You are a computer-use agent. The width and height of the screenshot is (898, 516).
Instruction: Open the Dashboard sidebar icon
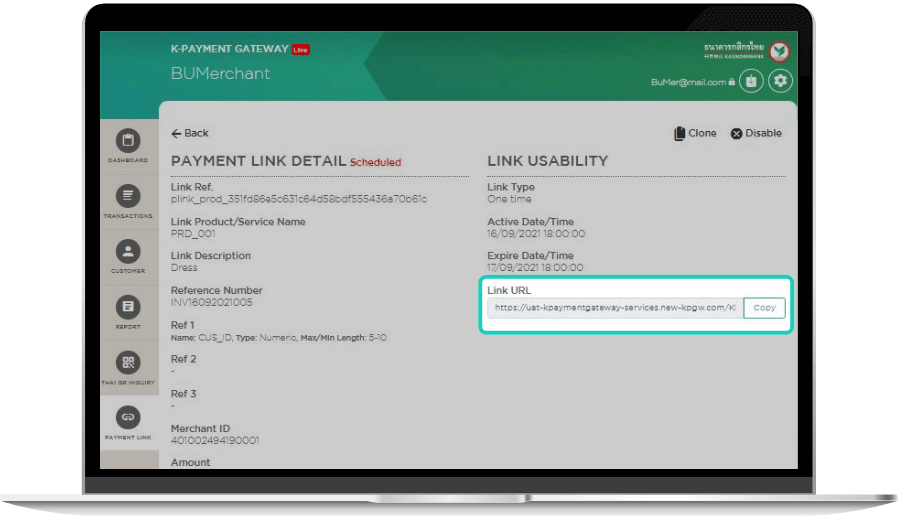tap(128, 143)
